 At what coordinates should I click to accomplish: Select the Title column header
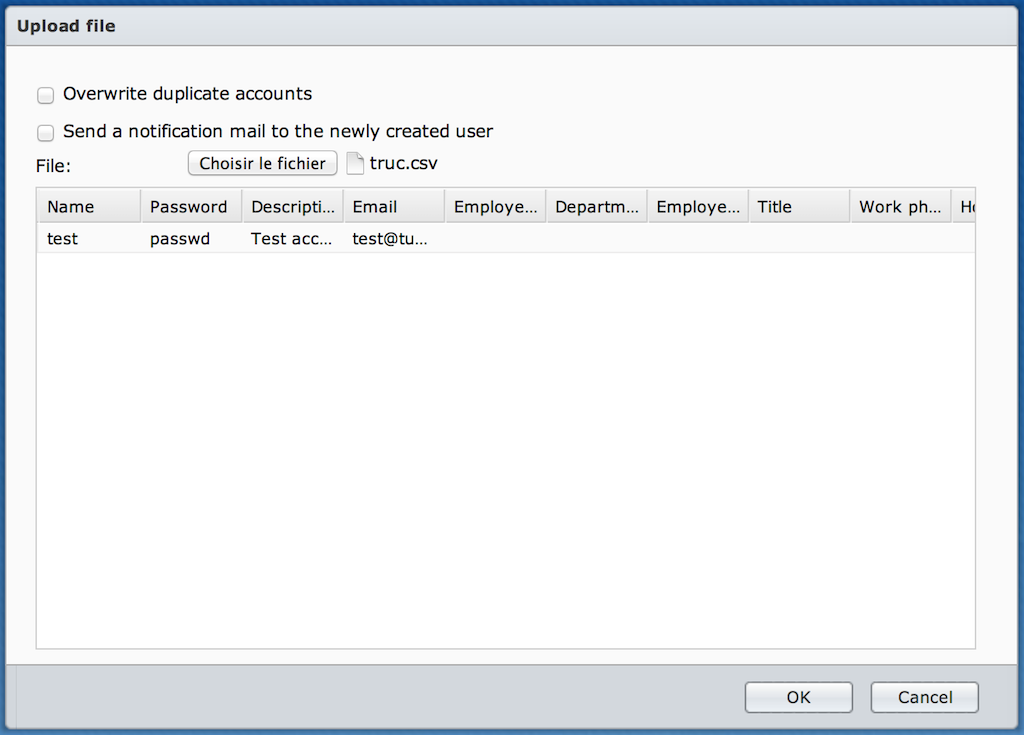coord(799,206)
